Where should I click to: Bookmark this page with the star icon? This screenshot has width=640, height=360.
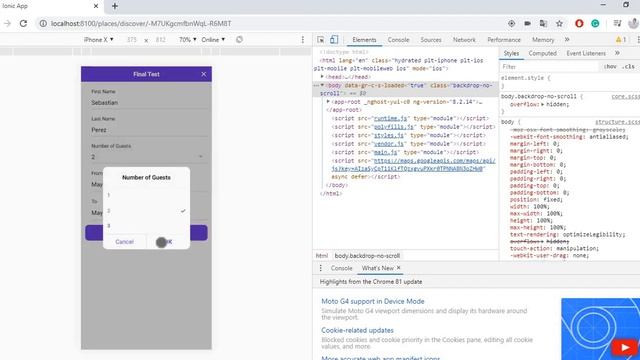559,24
